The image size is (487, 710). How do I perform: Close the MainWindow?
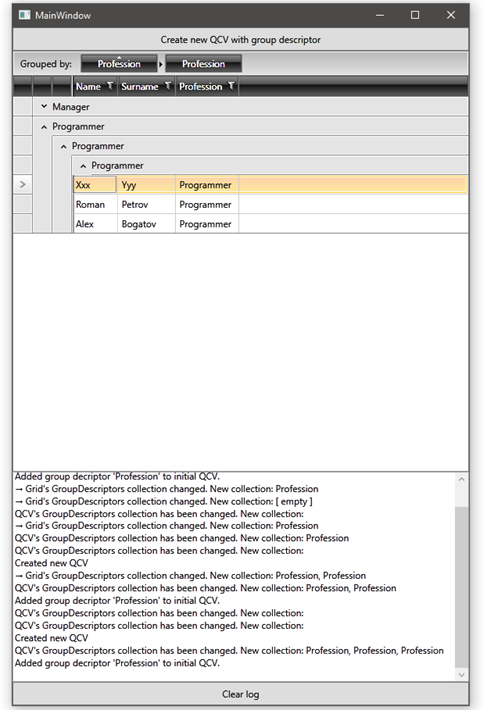coord(451,15)
